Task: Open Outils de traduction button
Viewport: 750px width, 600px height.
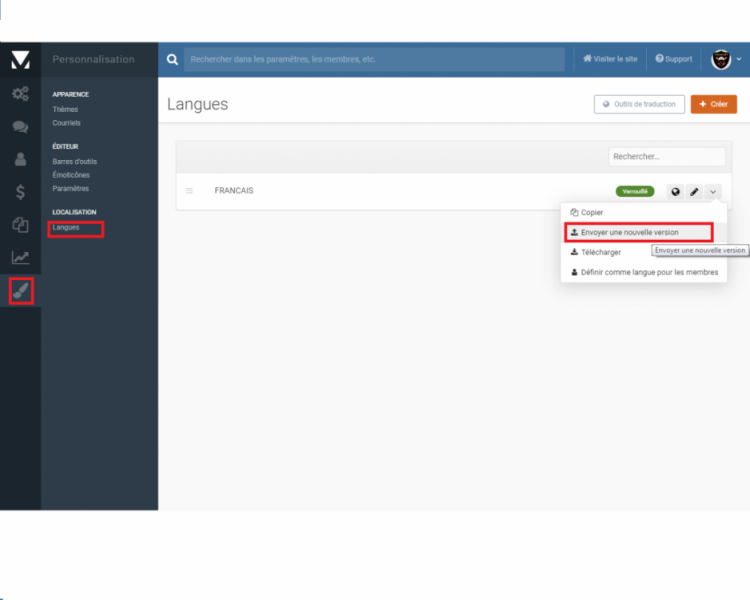Action: click(639, 104)
